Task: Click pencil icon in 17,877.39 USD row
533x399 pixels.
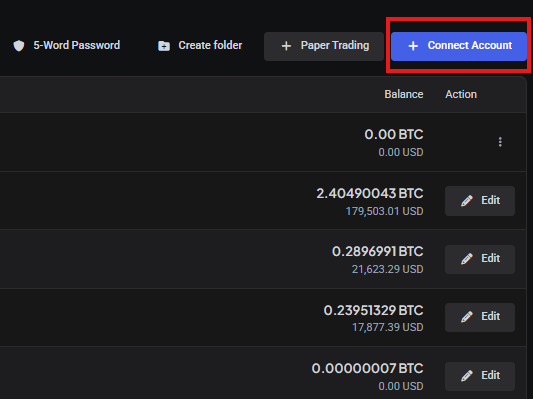Action: 467,317
